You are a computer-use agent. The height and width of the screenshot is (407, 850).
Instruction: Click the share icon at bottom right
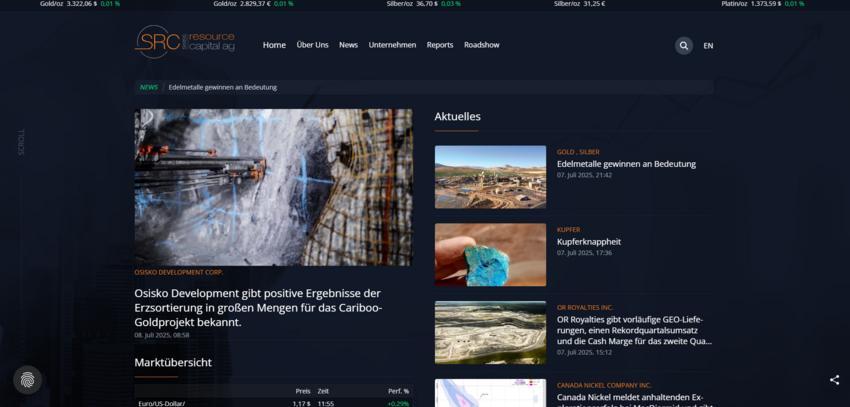click(x=834, y=380)
